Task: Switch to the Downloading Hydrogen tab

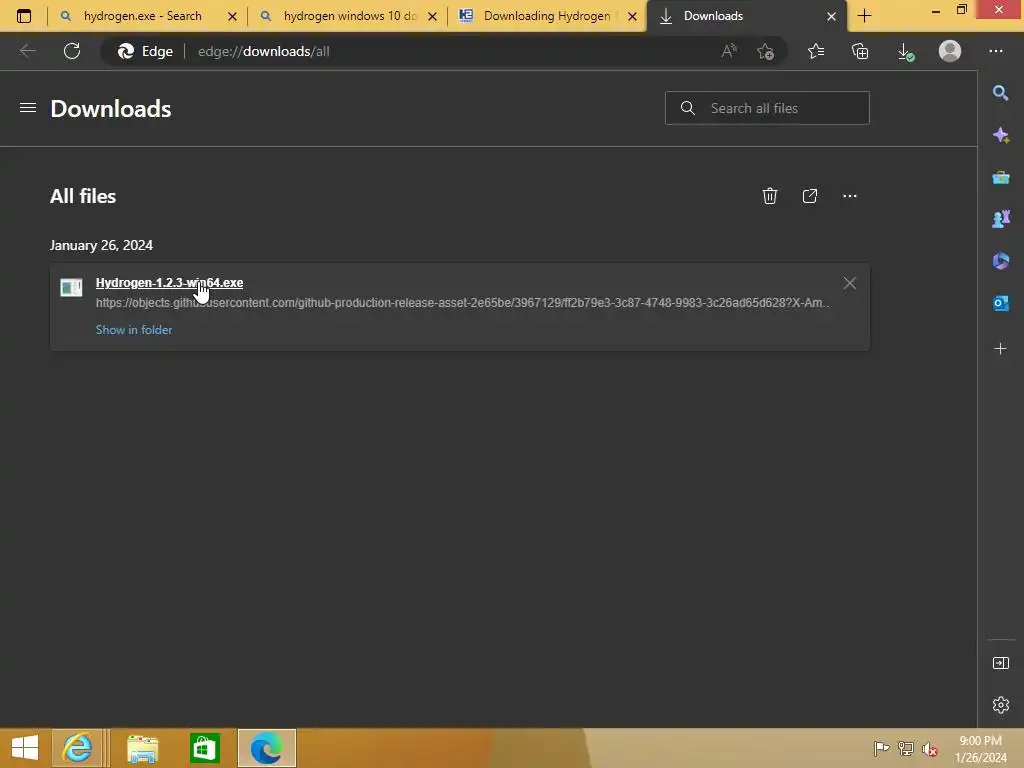Action: (547, 16)
